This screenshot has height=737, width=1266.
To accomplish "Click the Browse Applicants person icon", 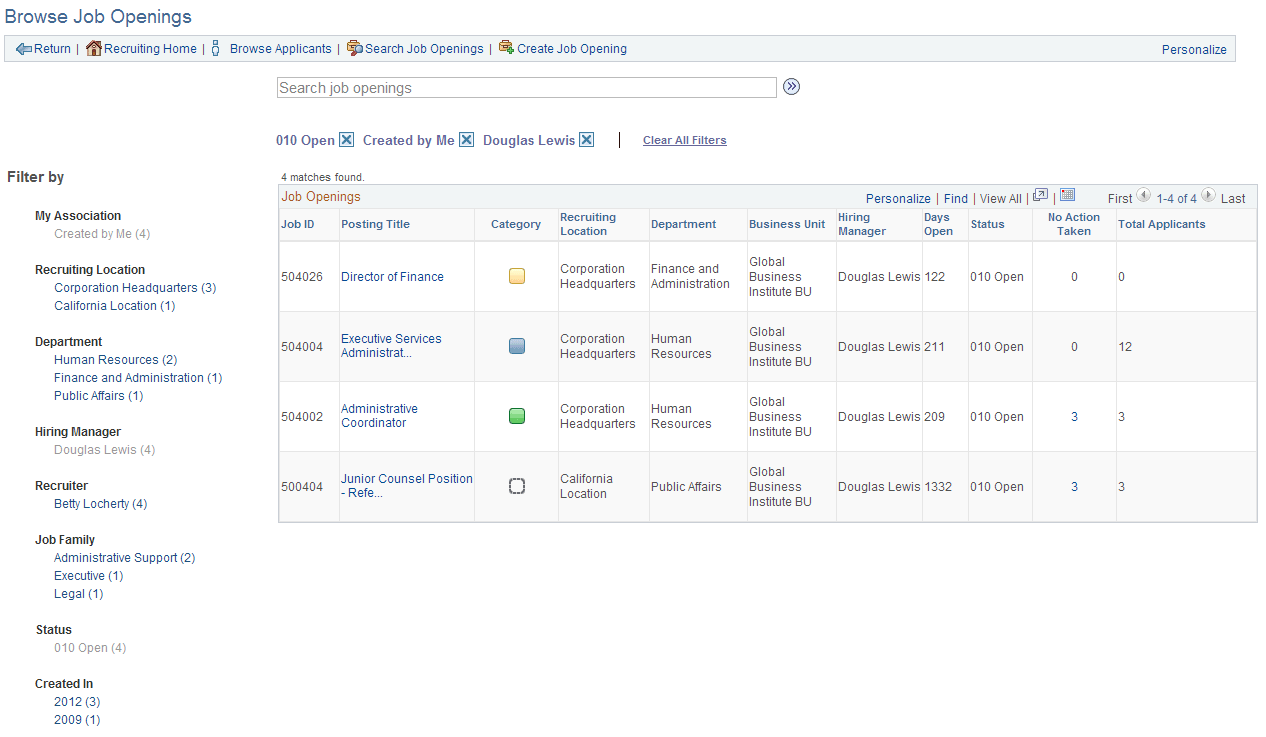I will click(216, 48).
